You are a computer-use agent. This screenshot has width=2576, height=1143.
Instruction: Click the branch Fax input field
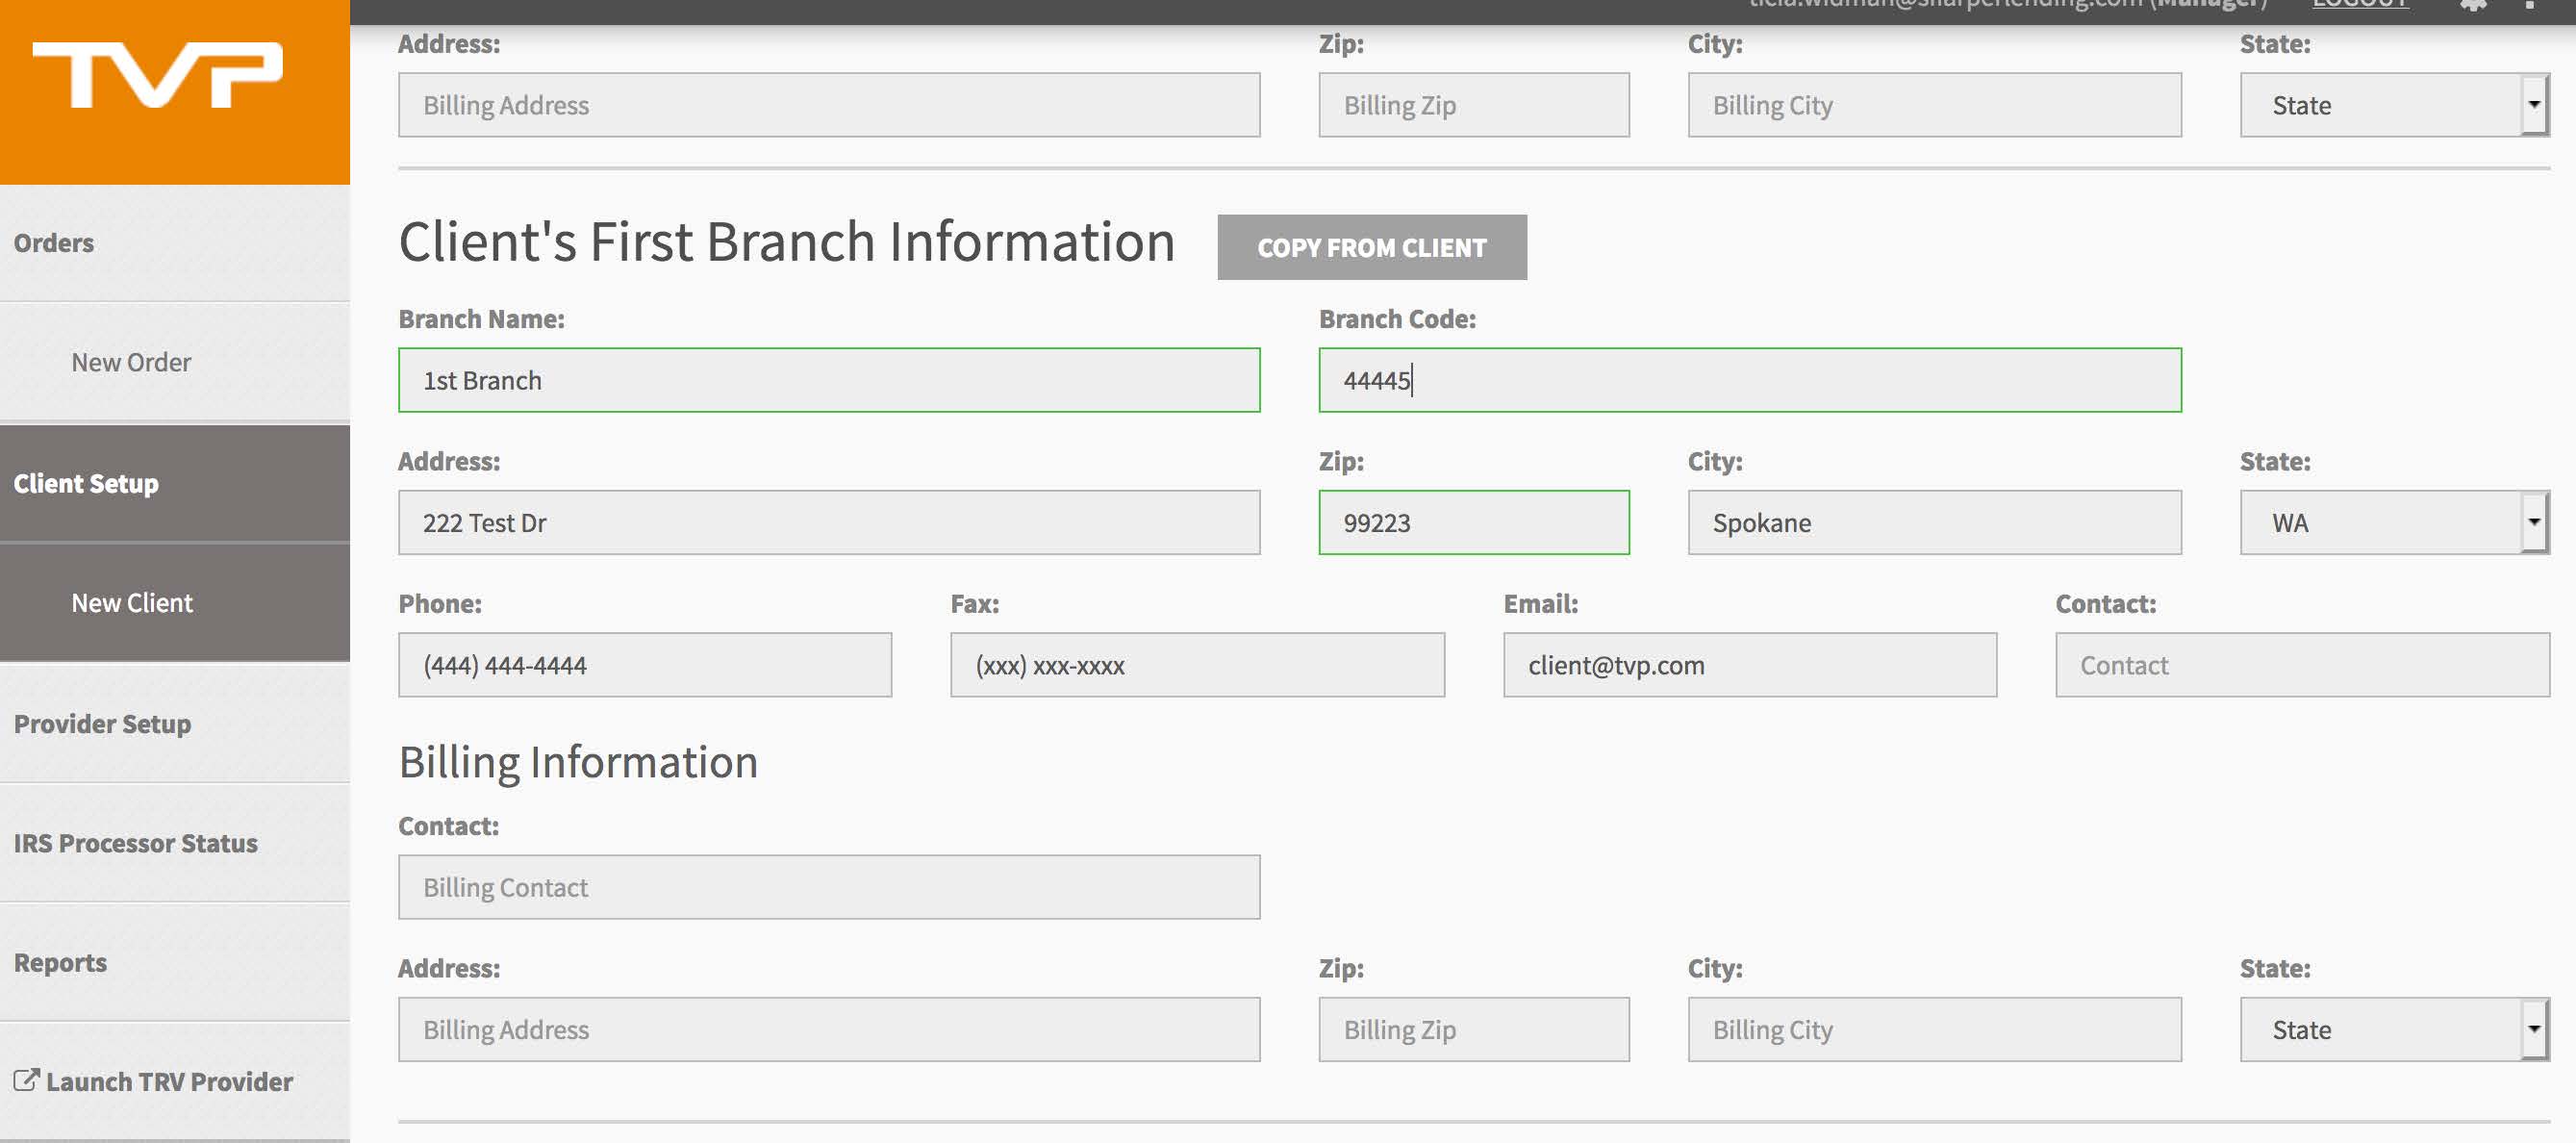tap(1196, 665)
